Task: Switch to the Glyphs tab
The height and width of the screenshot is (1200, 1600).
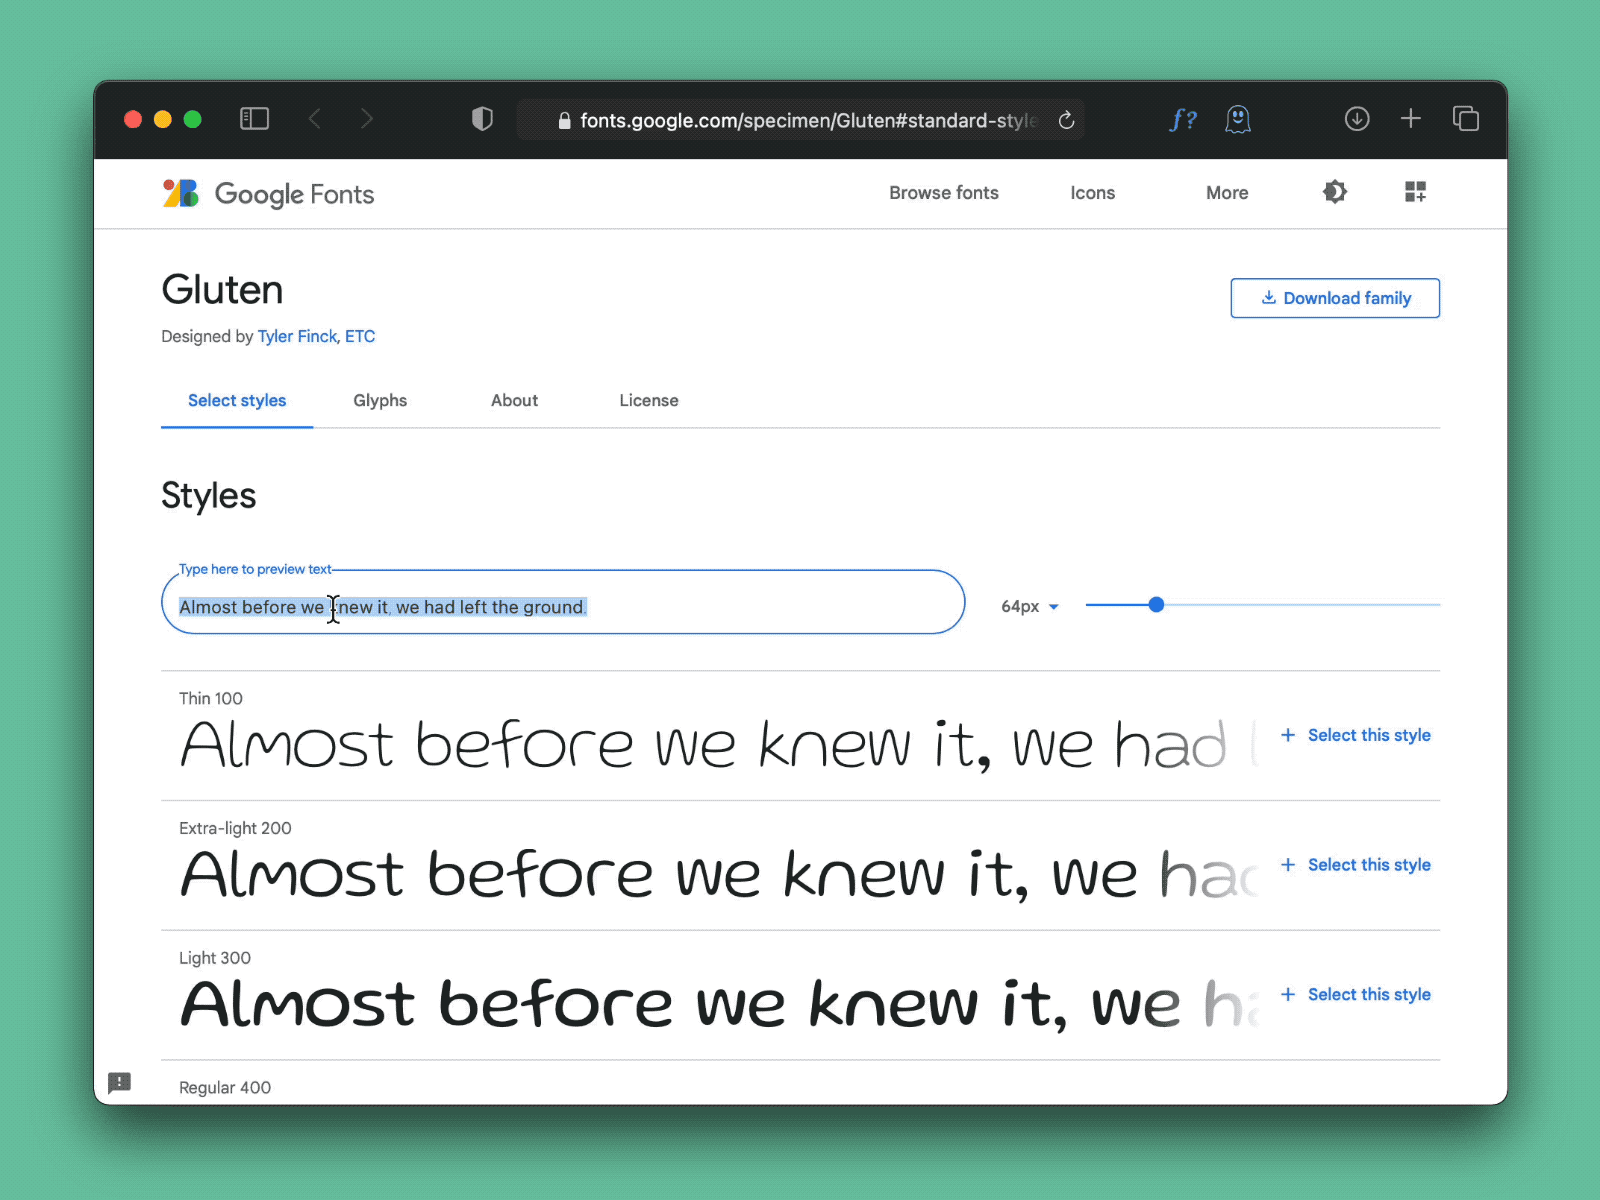Action: tap(380, 400)
